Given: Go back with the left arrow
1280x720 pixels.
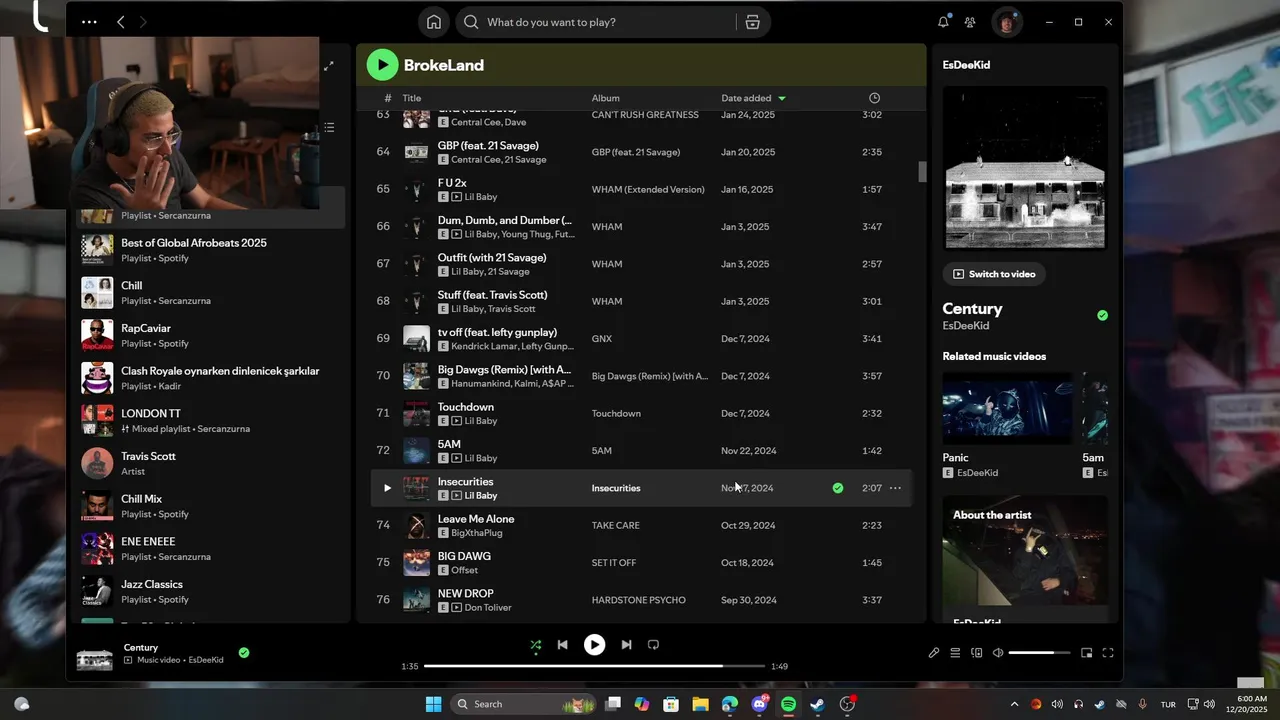Looking at the screenshot, I should pos(121,22).
